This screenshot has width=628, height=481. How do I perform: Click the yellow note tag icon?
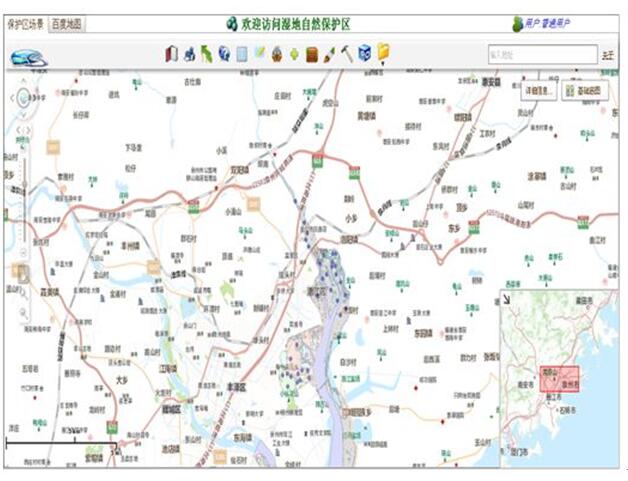pyautogui.click(x=382, y=54)
